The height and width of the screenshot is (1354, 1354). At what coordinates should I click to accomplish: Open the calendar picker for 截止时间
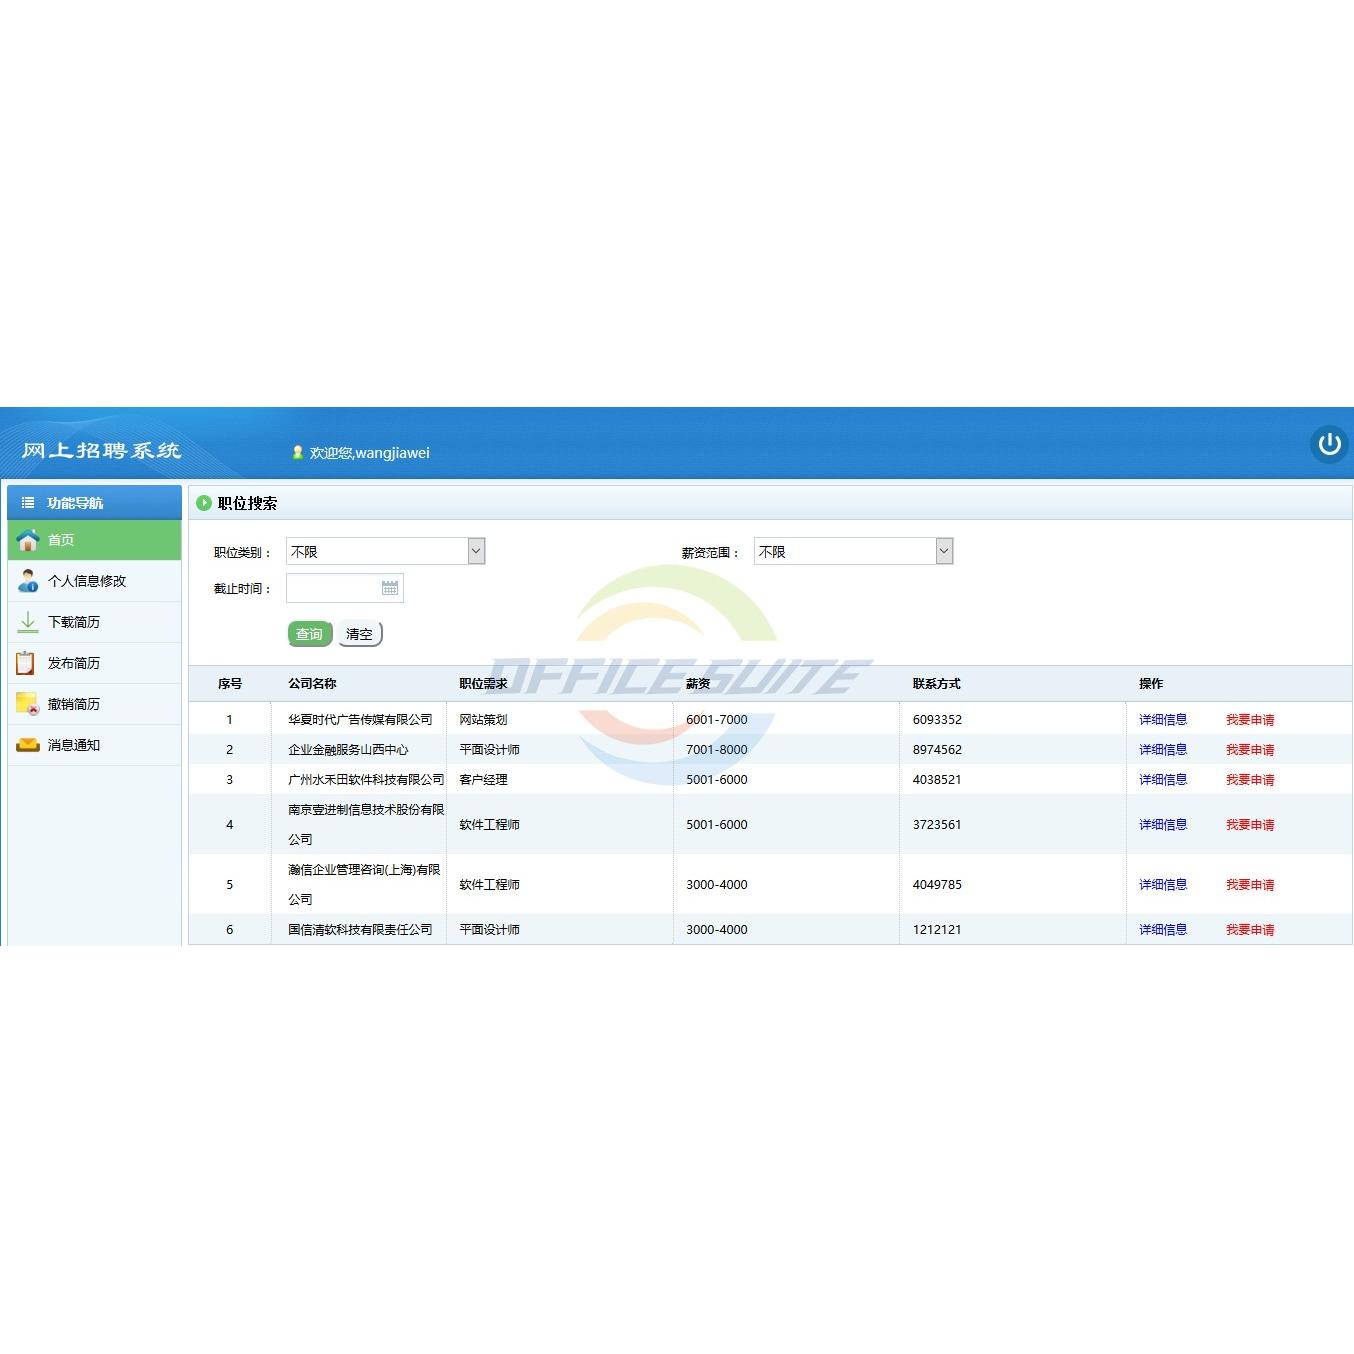point(390,588)
